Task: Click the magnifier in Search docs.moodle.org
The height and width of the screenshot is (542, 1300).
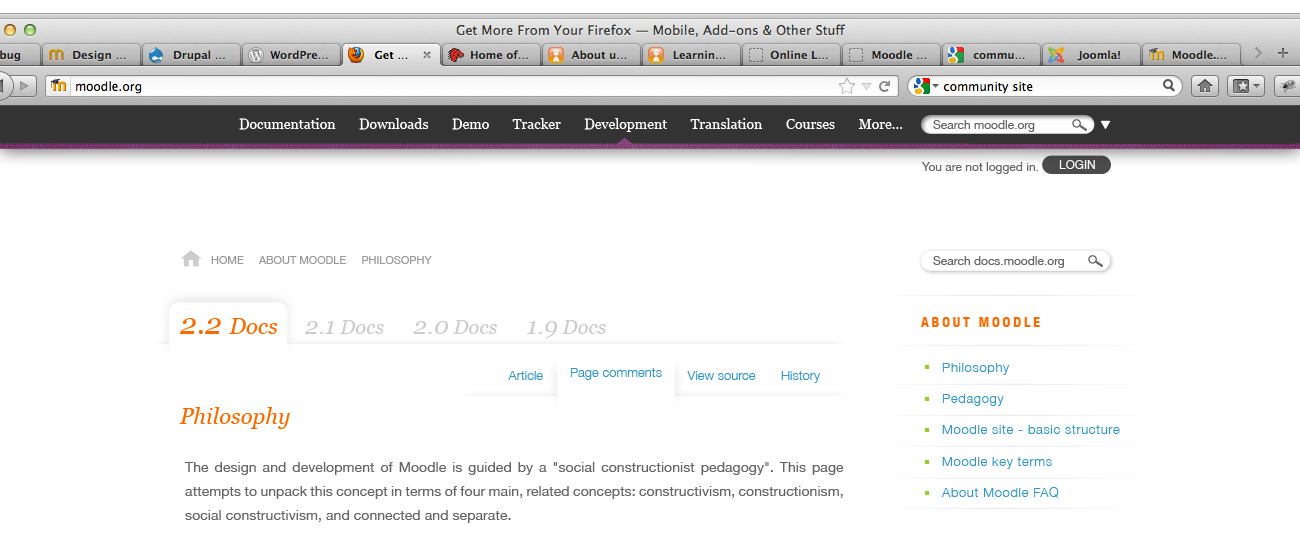Action: click(x=1096, y=261)
